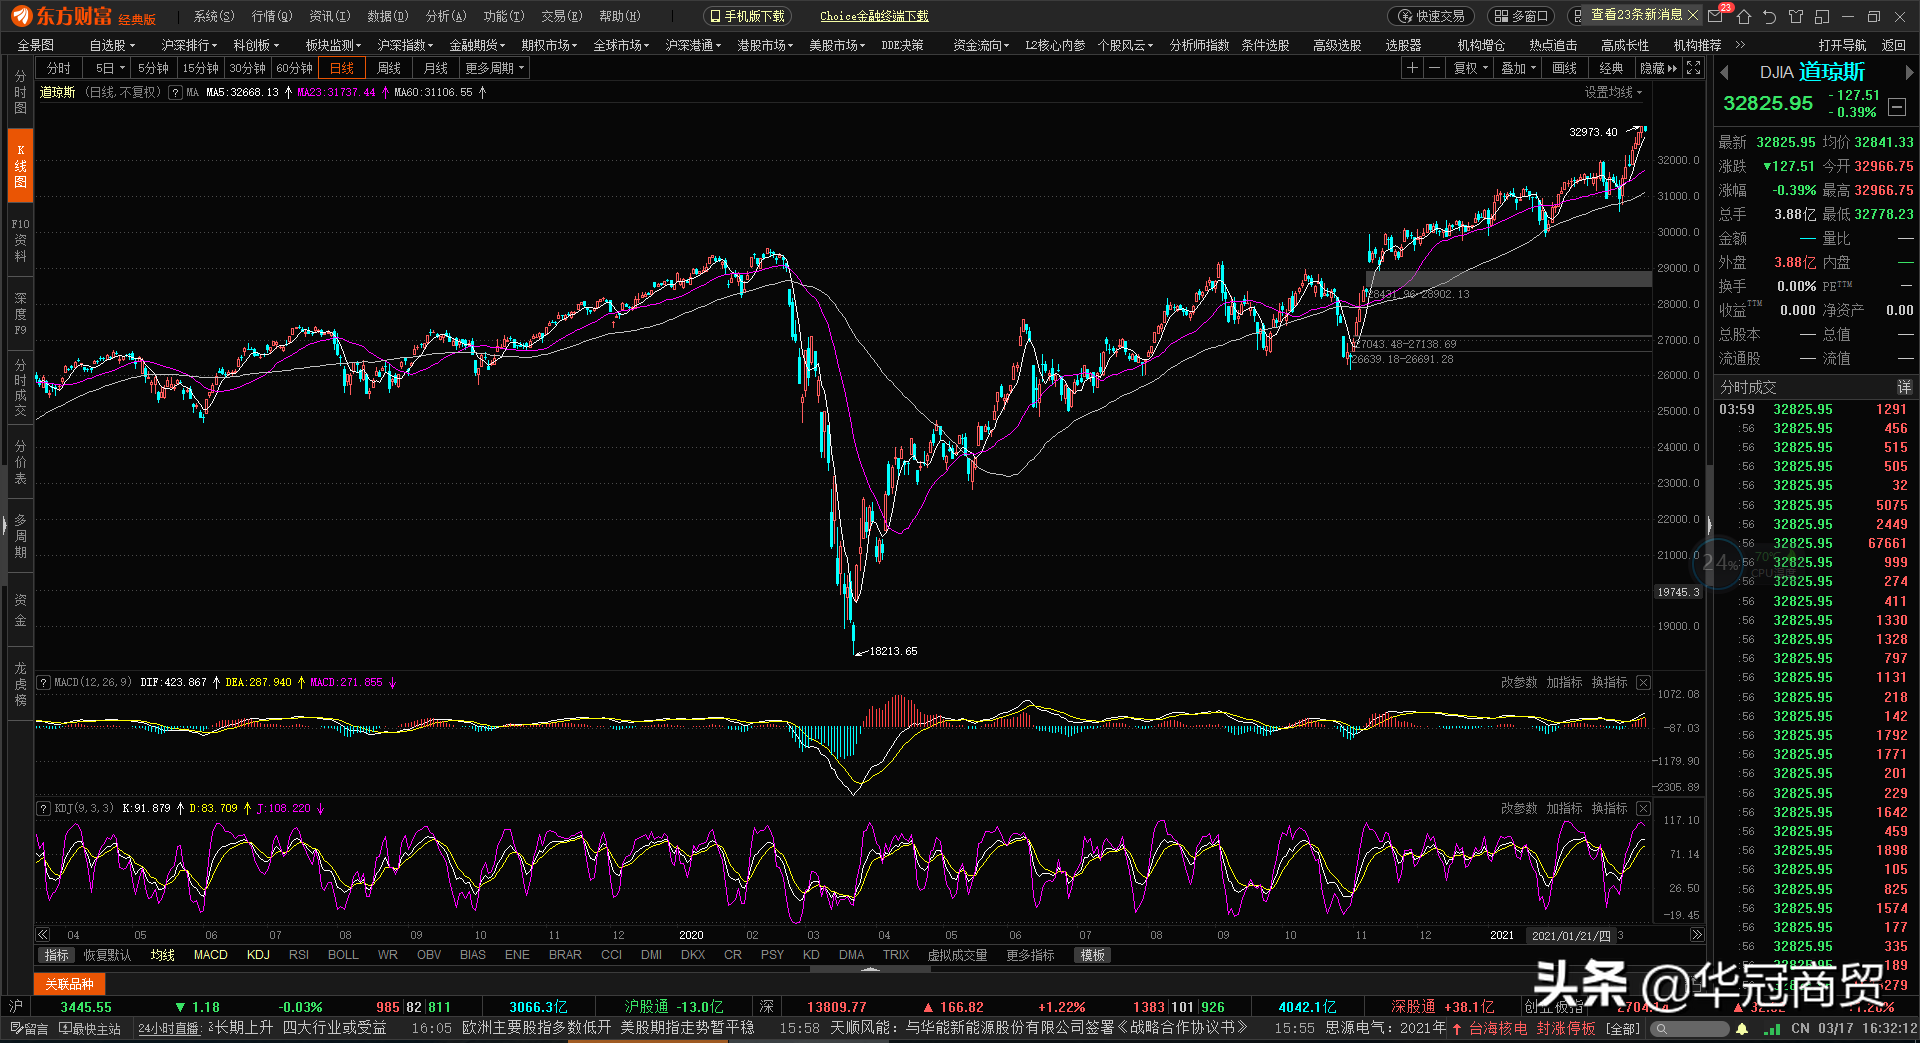This screenshot has width=1920, height=1043.
Task: Toggle 均线 moving average overlay
Action: [x=163, y=955]
